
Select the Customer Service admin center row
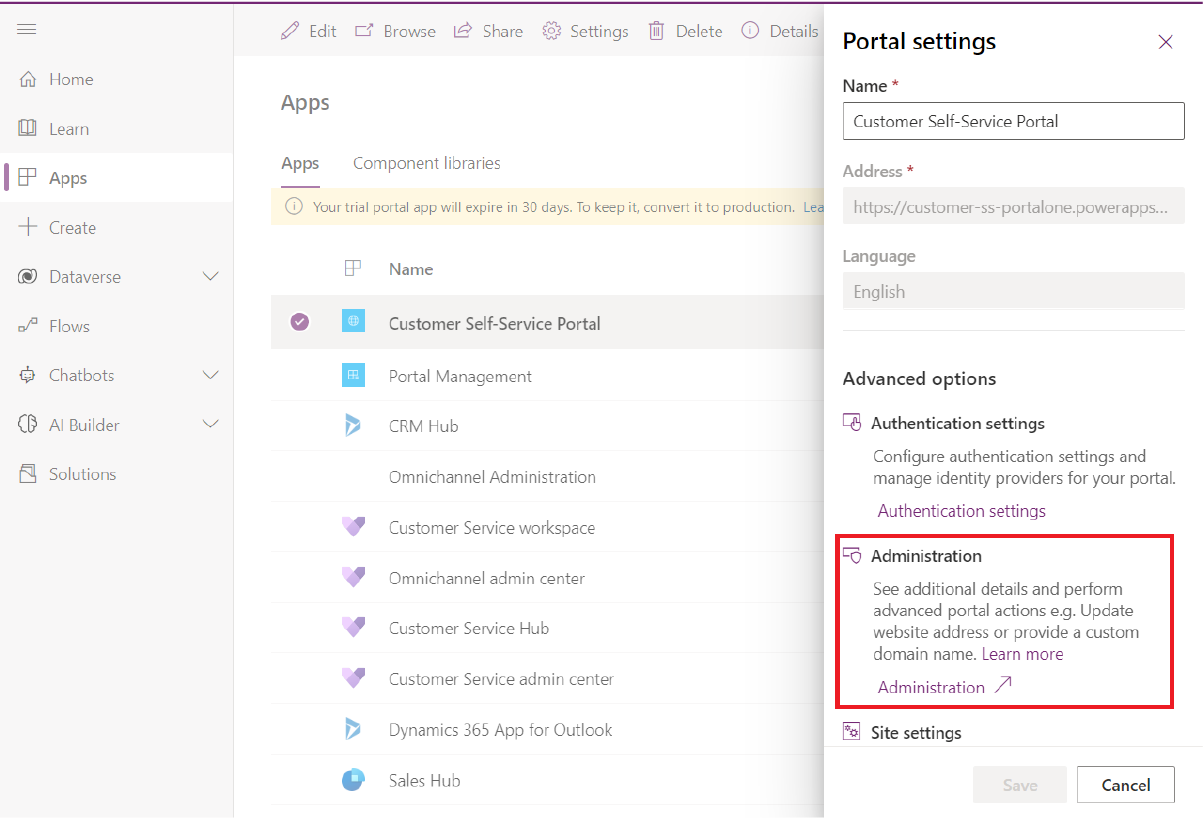pos(548,679)
